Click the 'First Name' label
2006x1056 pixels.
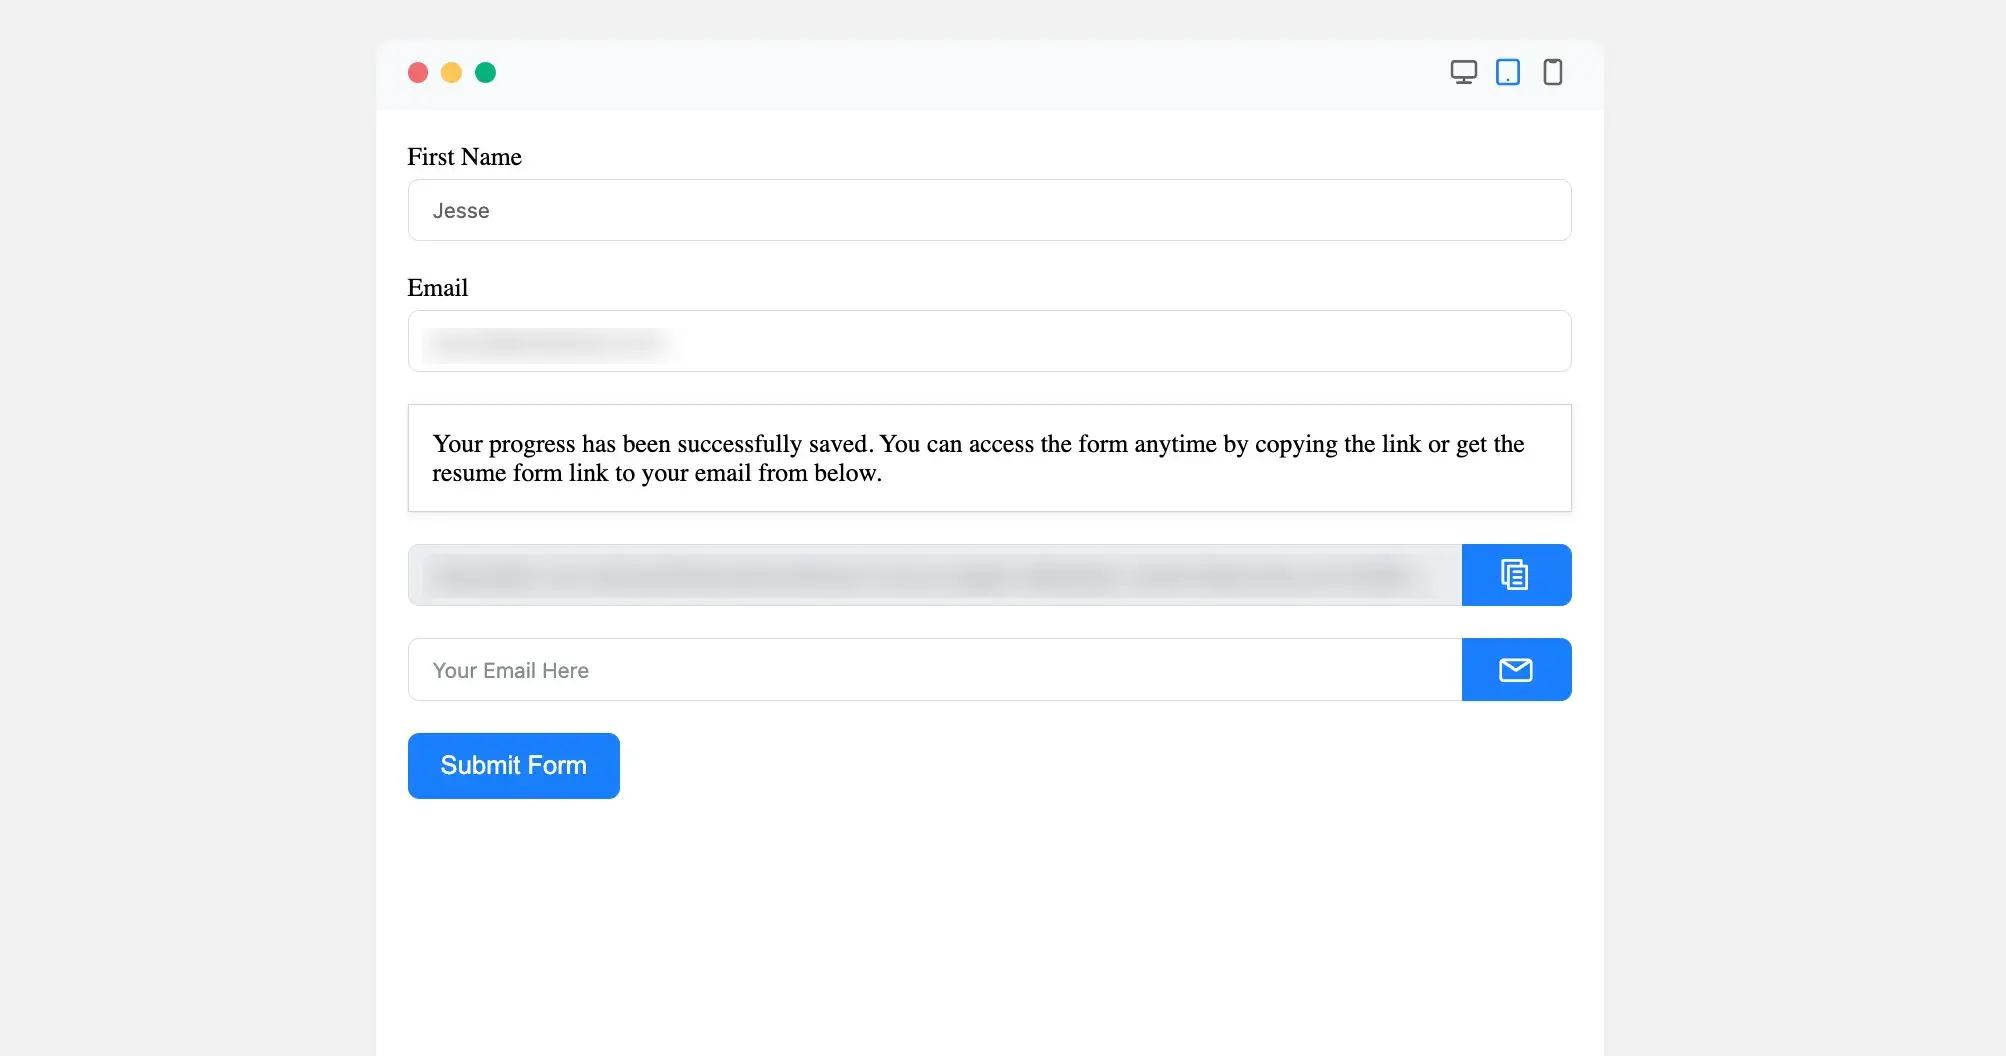tap(464, 157)
